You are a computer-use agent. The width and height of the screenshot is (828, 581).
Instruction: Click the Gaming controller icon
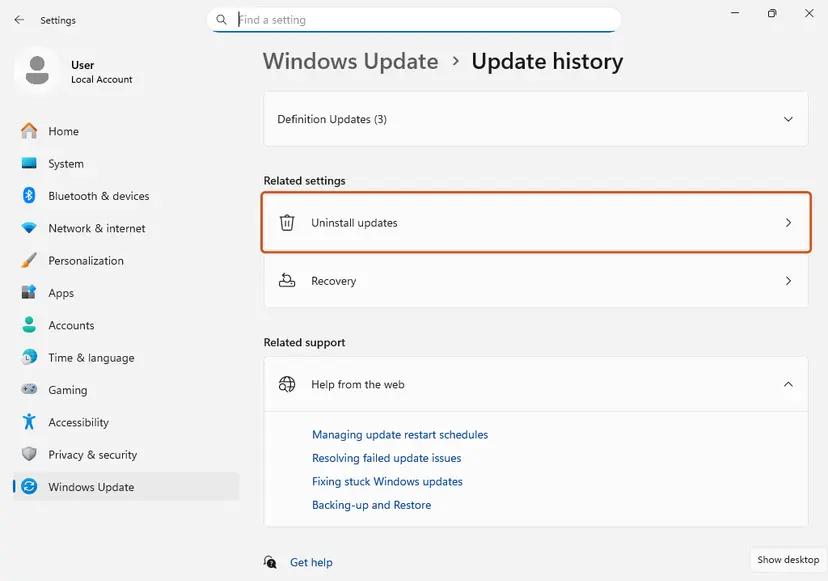click(29, 389)
